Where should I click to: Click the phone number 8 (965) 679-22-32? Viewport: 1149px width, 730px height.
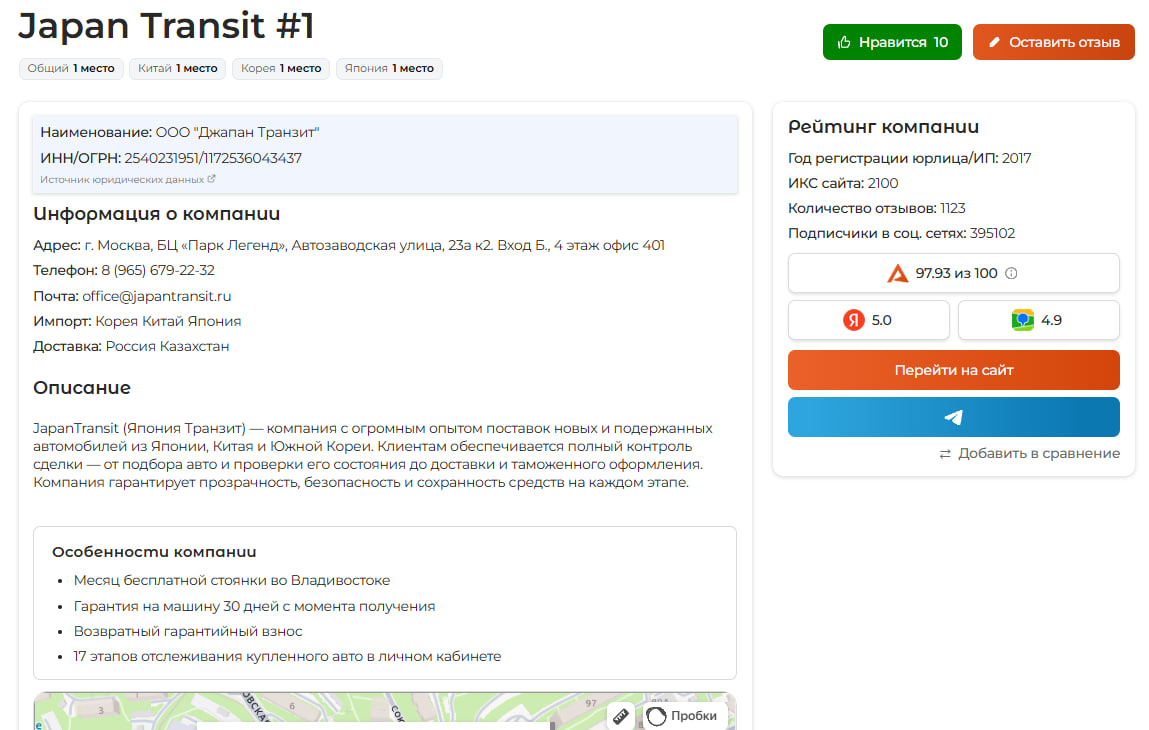[x=158, y=270]
